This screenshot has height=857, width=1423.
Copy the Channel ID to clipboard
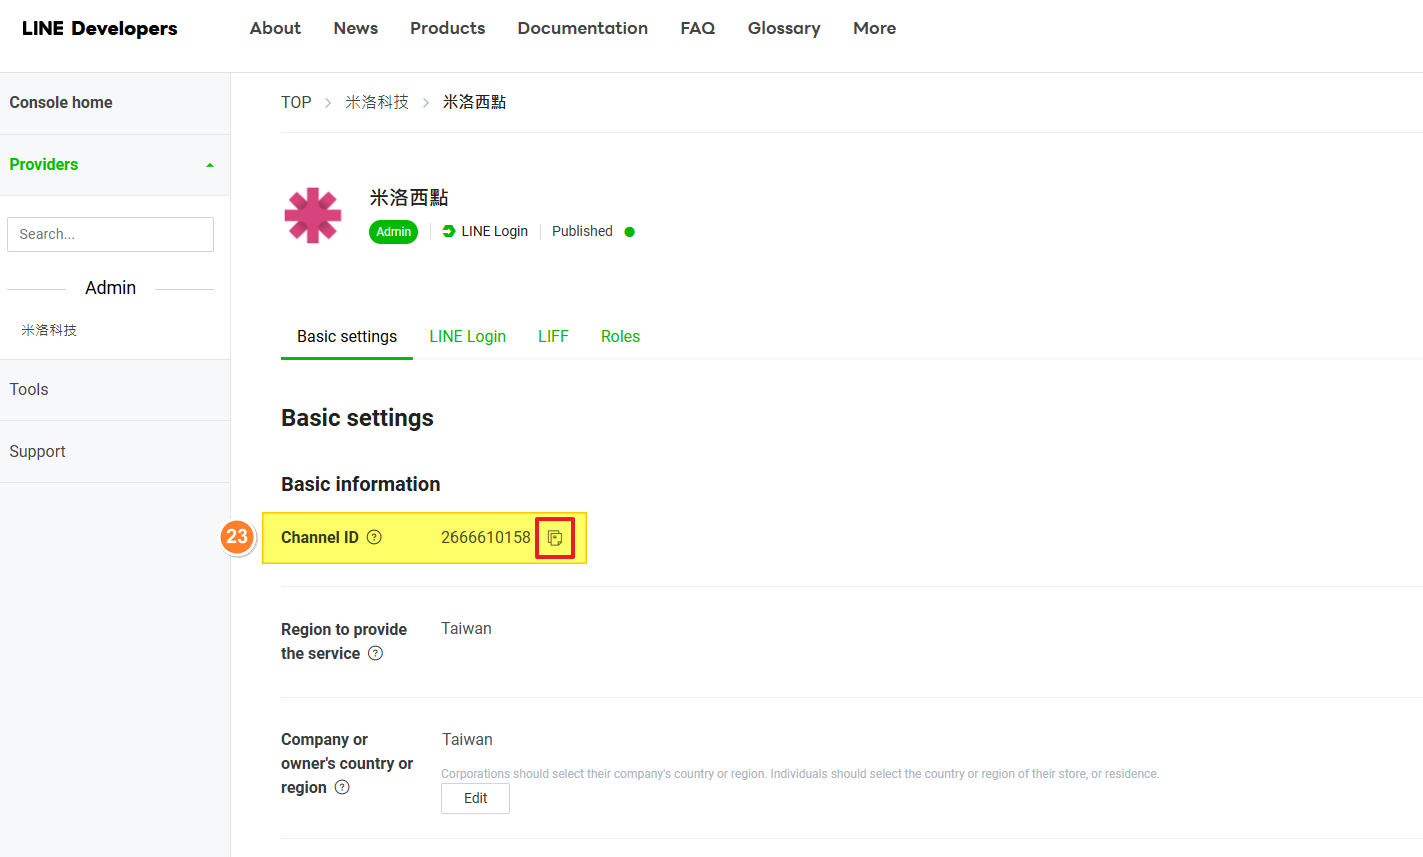(x=555, y=538)
